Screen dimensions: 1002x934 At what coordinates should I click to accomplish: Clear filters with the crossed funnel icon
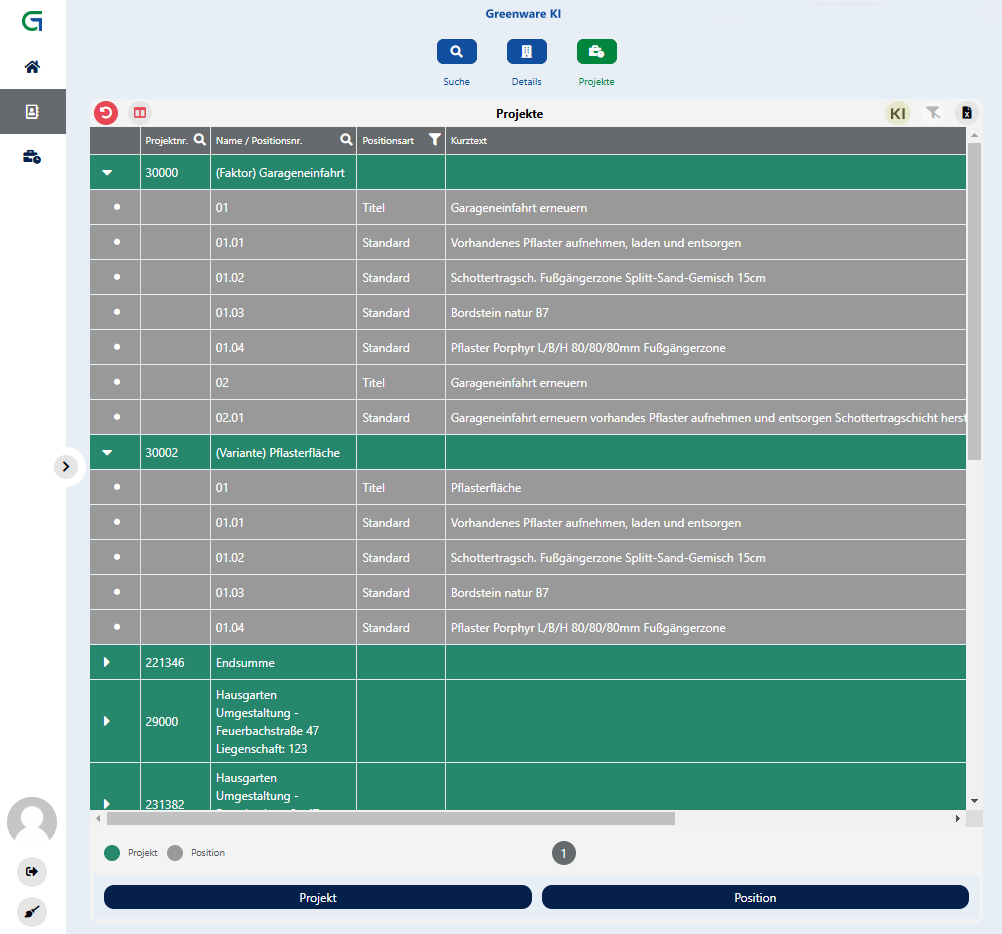point(933,113)
